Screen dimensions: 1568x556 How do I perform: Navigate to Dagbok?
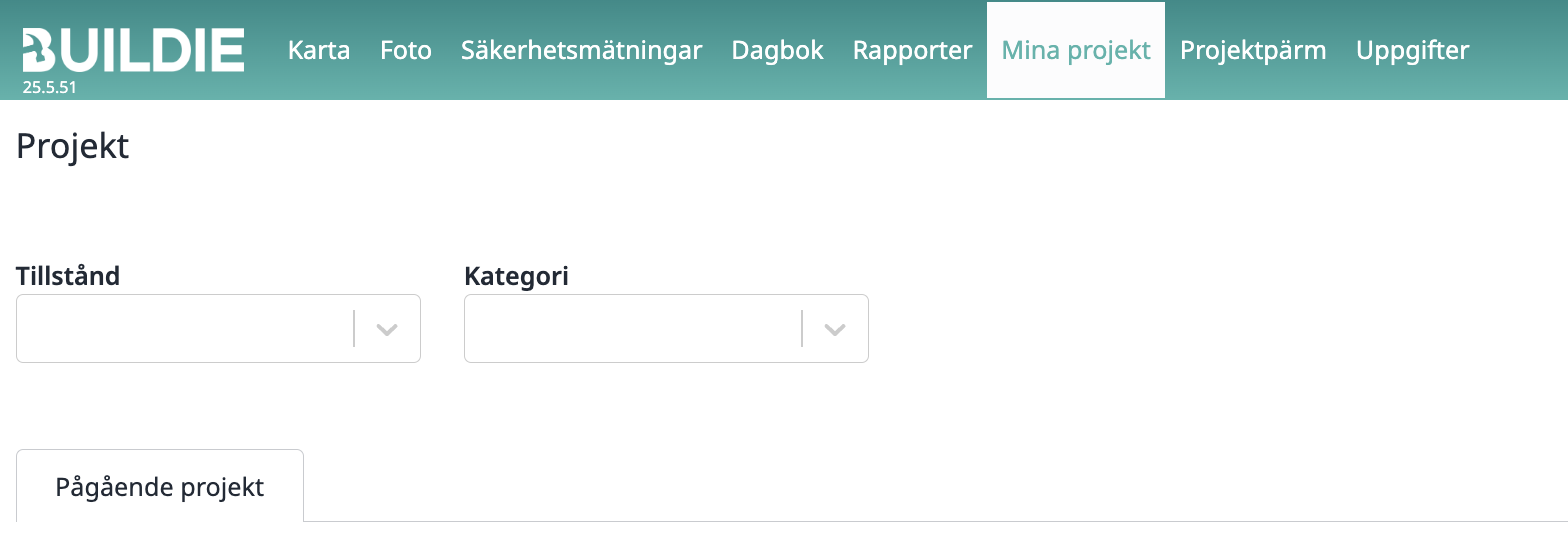tap(777, 50)
